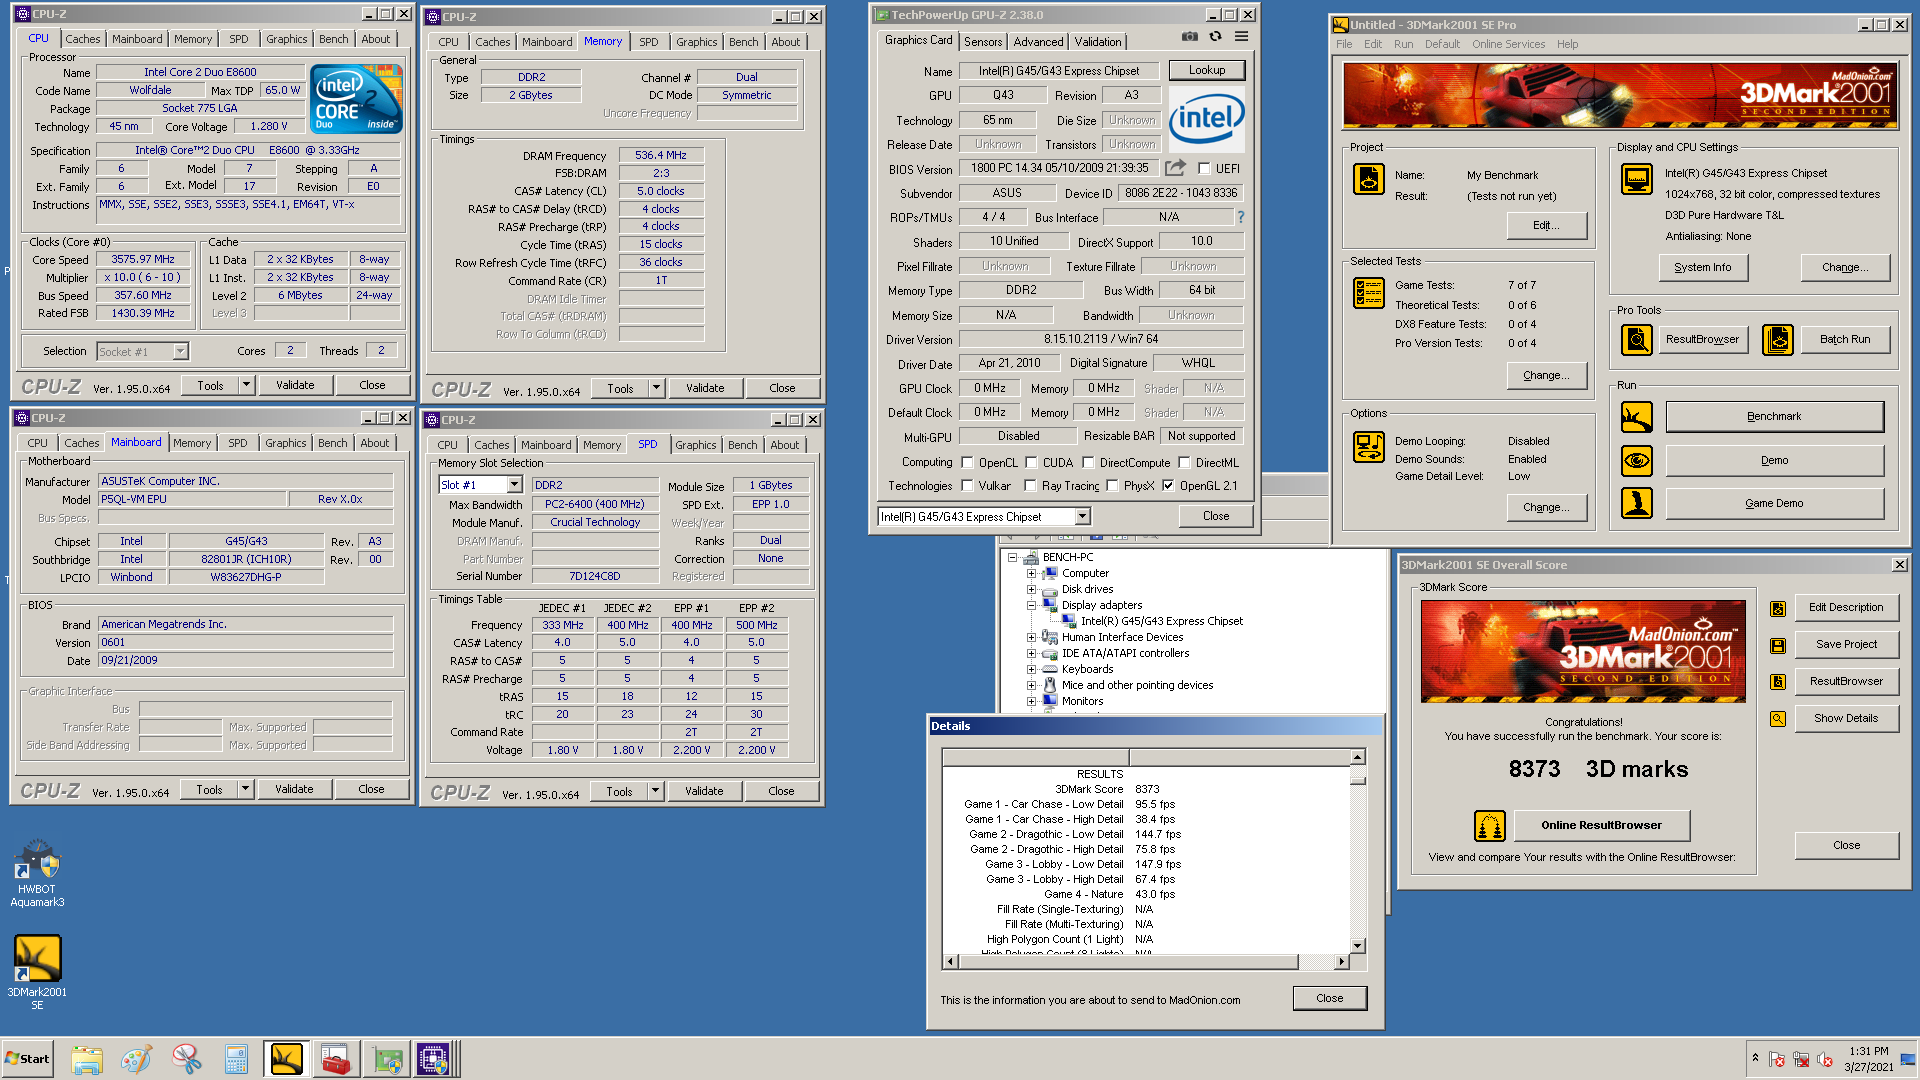Click the Start button
The width and height of the screenshot is (1920, 1080).
click(x=28, y=1059)
